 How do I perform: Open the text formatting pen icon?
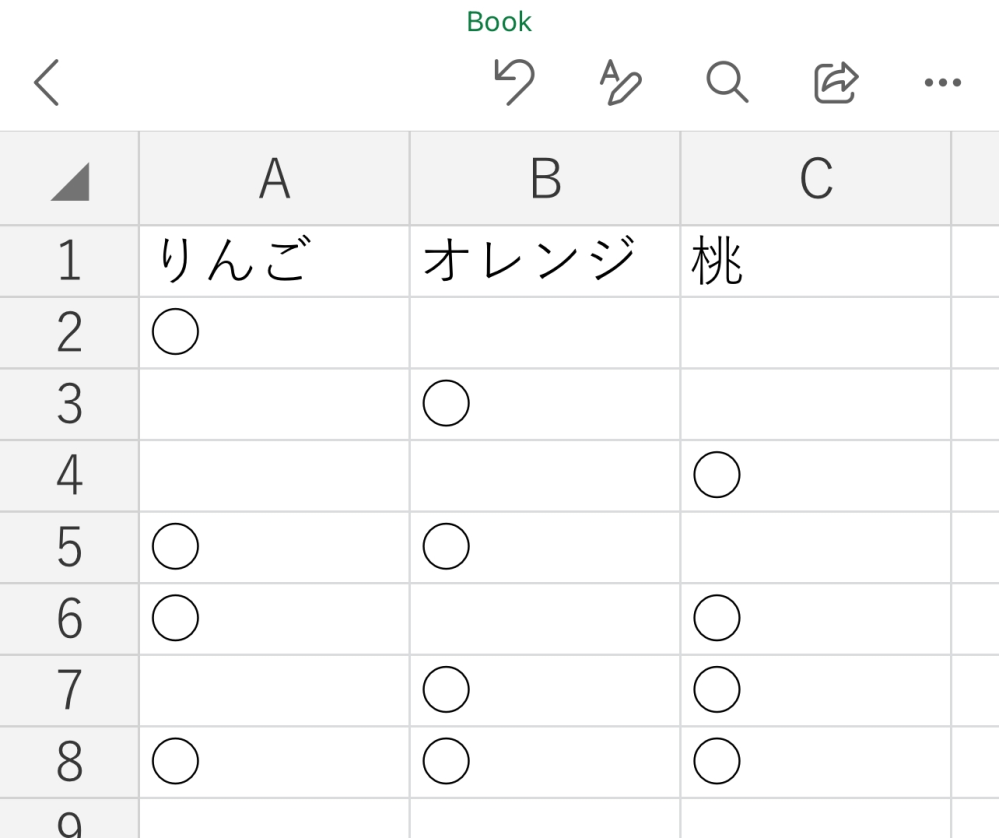pos(619,82)
